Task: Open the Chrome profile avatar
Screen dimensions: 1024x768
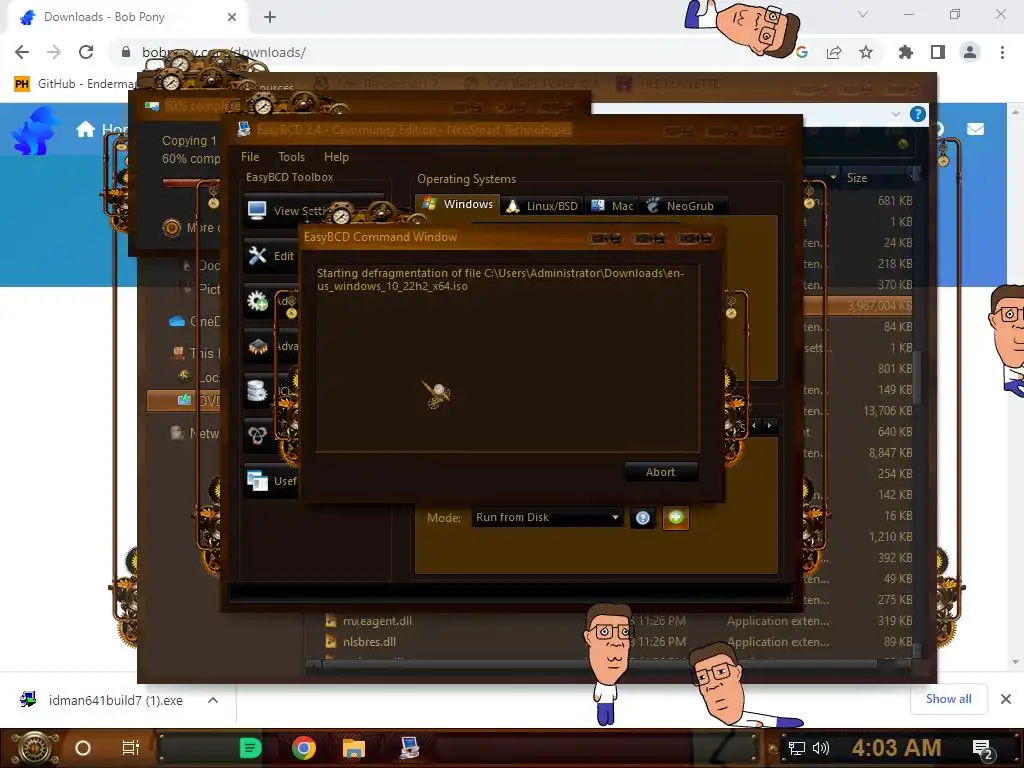Action: 970,52
